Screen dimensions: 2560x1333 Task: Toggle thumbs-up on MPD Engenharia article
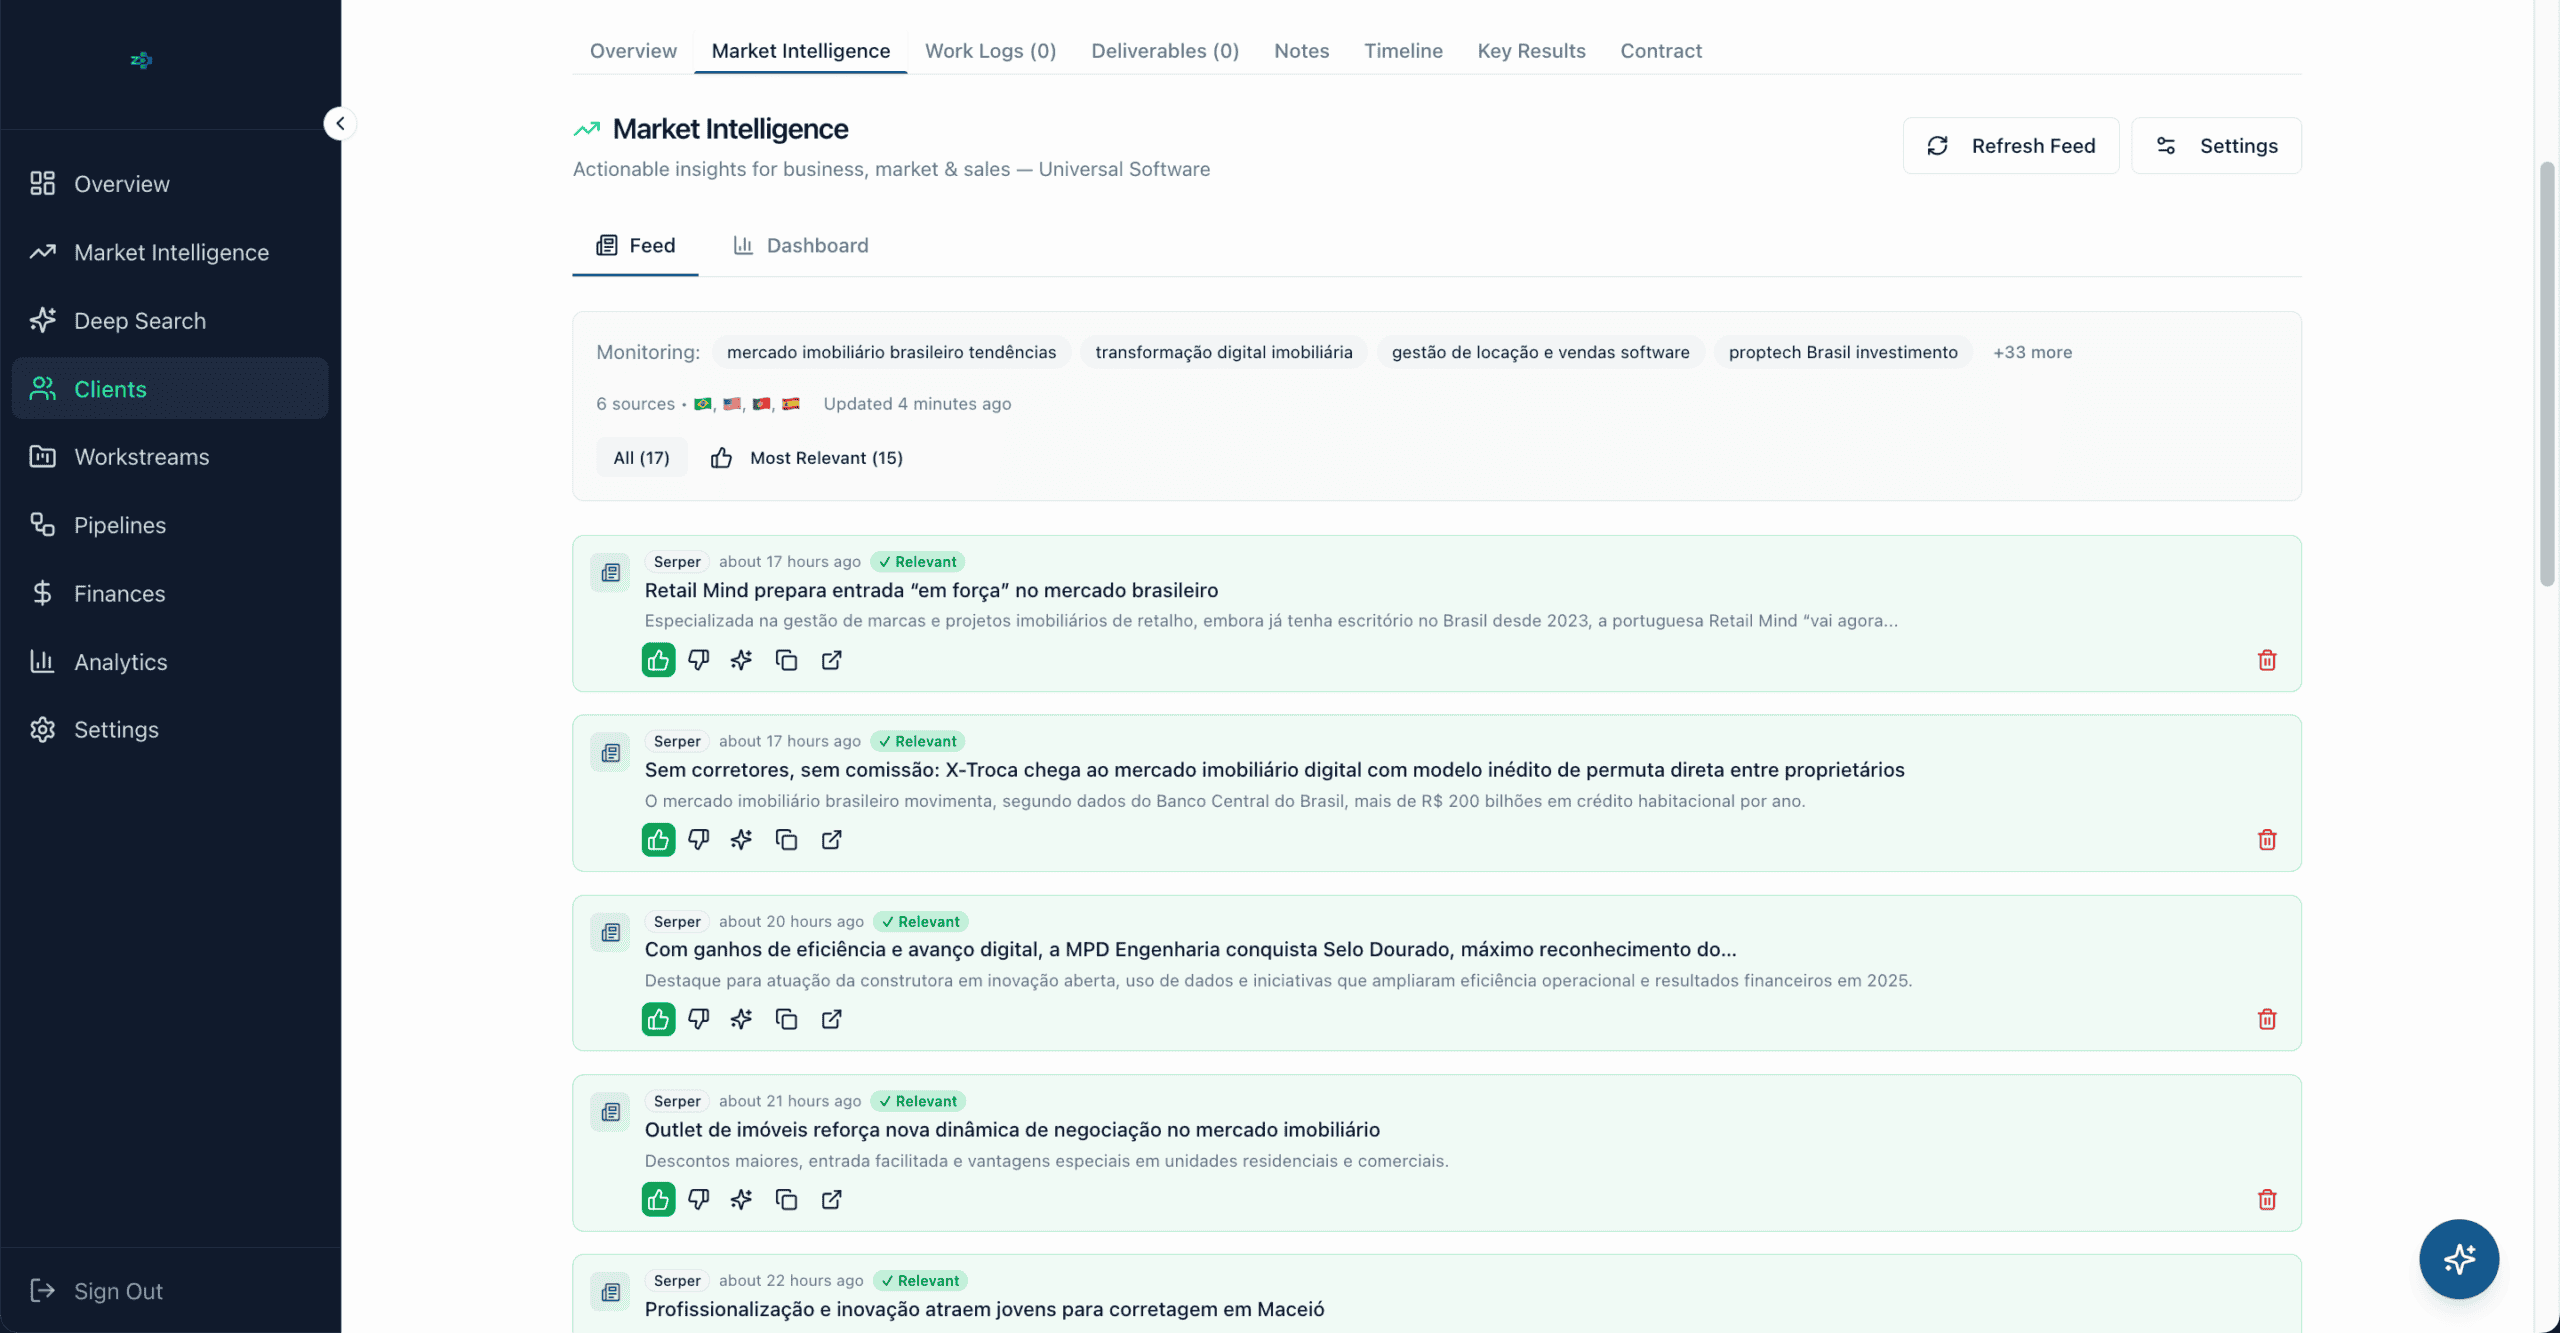[x=658, y=1019]
